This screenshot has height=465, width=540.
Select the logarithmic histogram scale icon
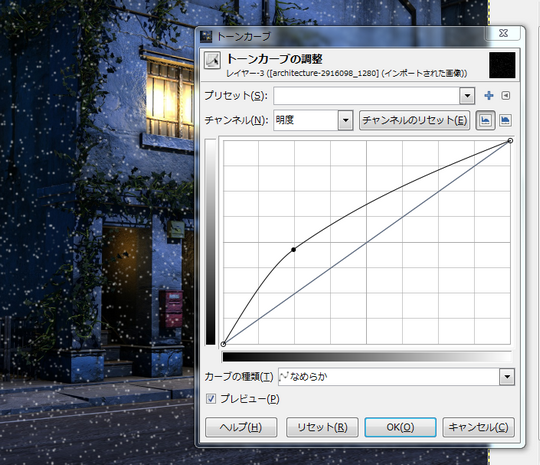point(505,120)
